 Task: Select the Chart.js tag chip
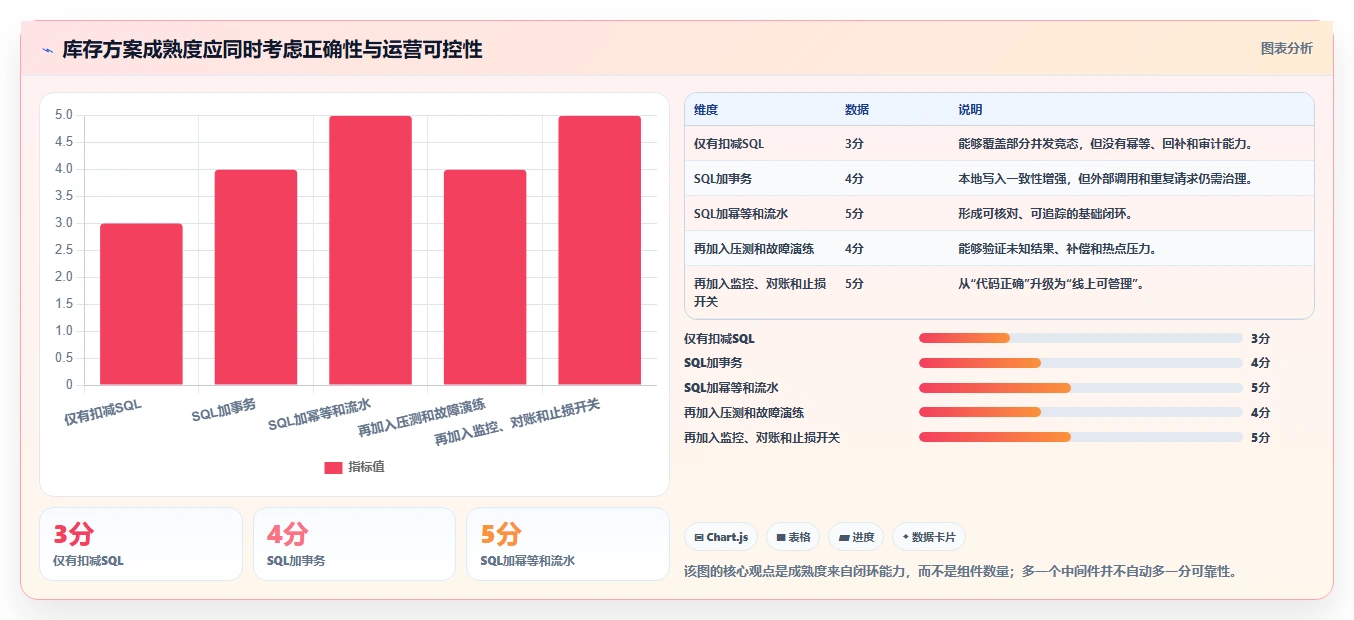click(x=721, y=537)
